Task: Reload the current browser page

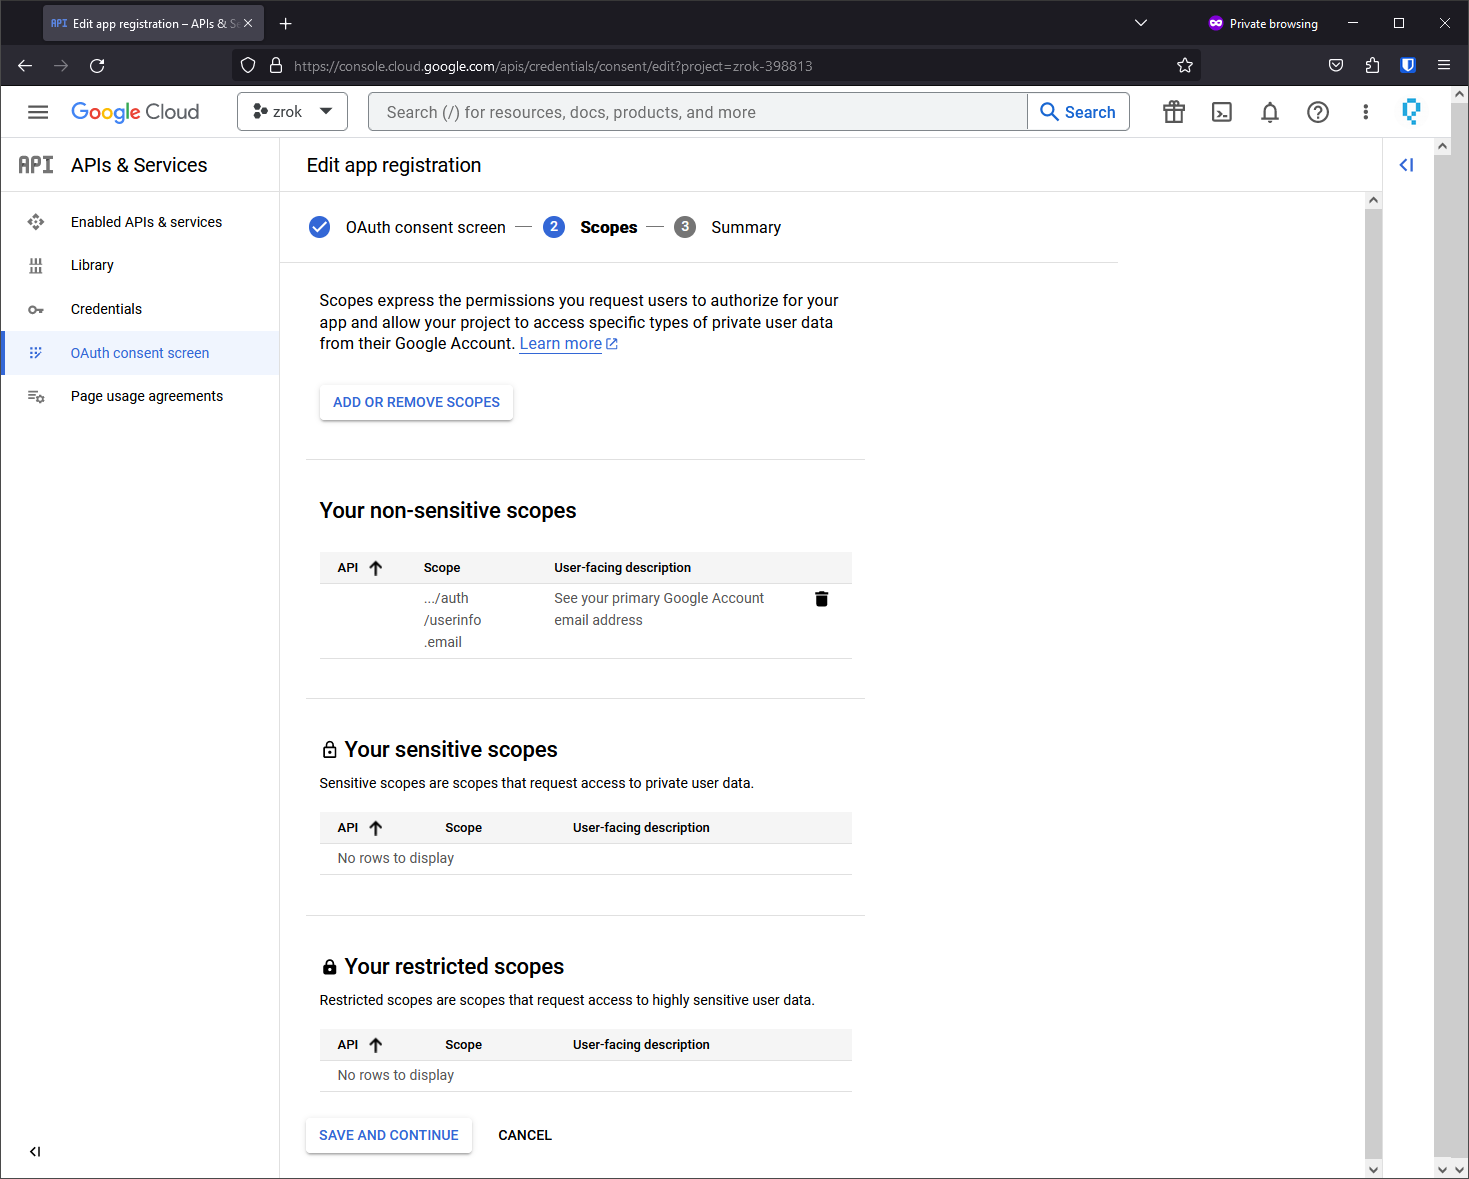Action: coord(97,66)
